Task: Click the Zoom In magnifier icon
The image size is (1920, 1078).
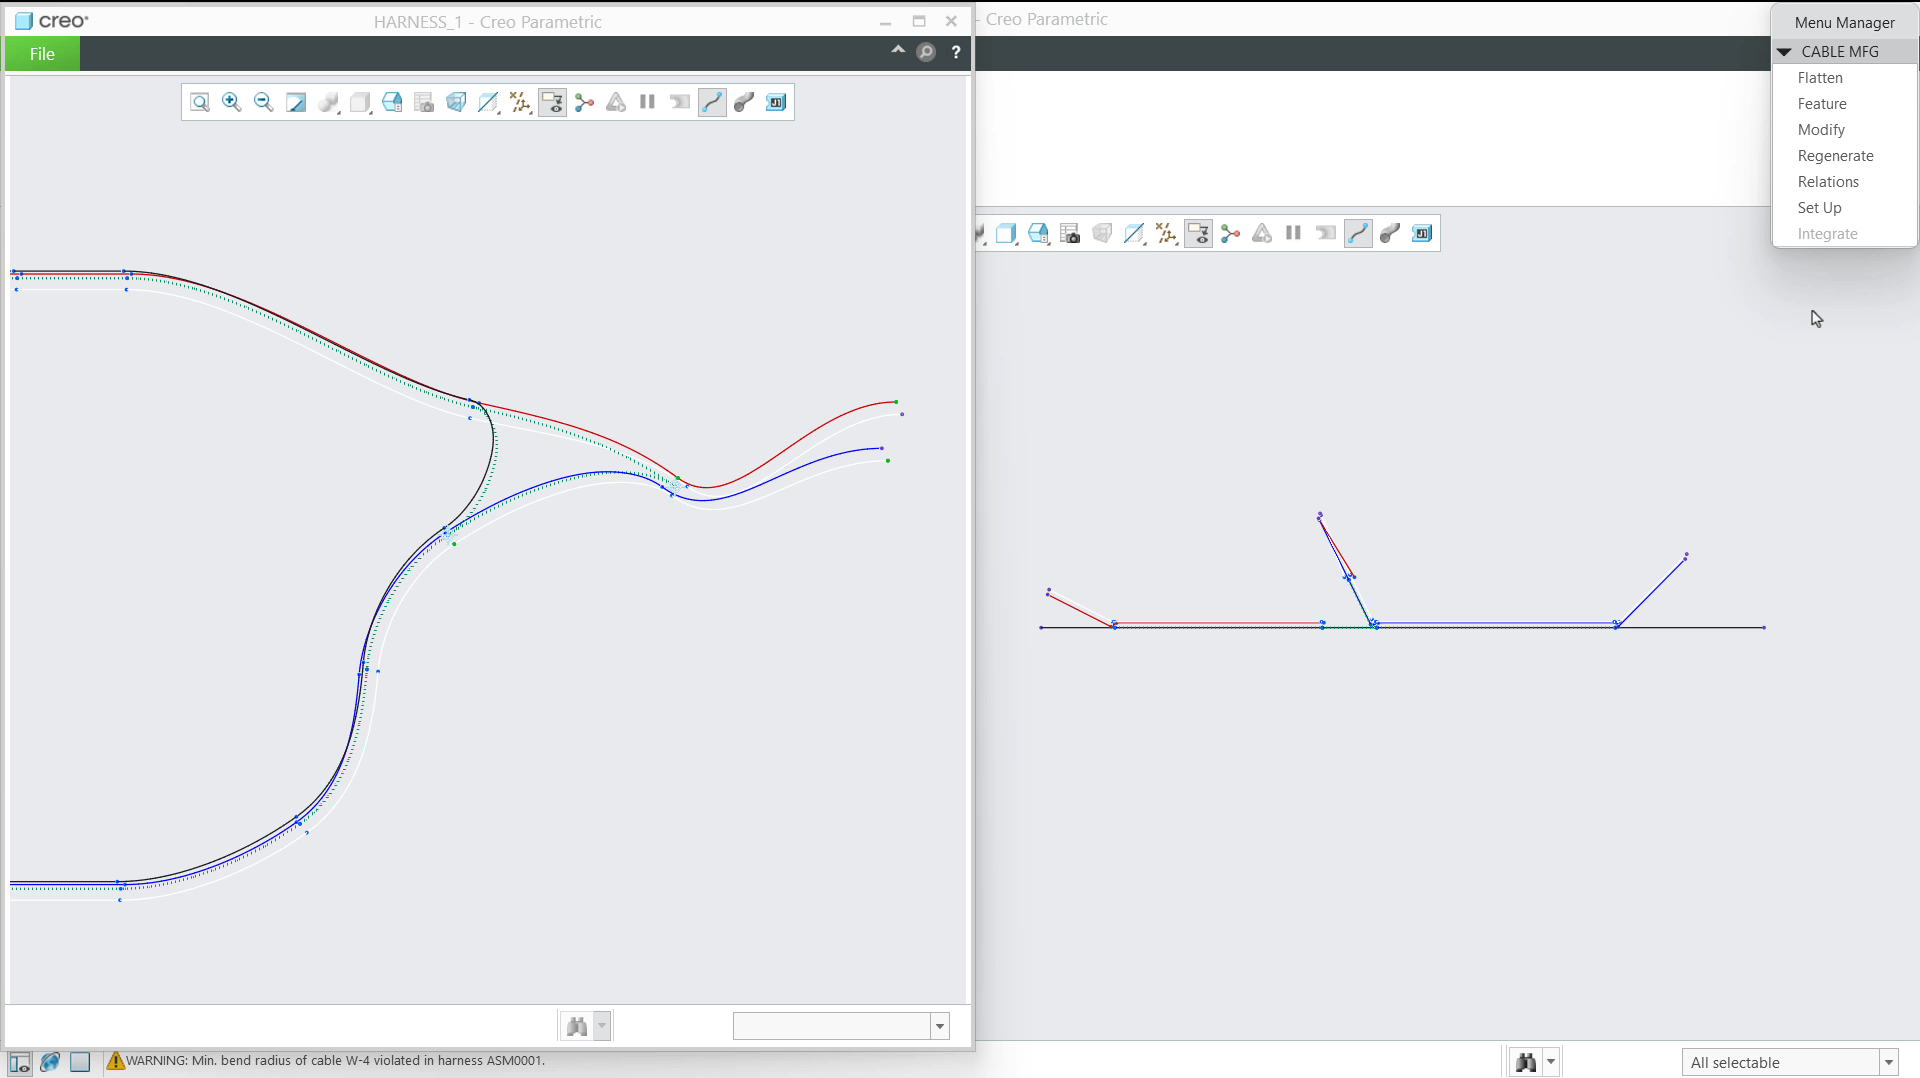Action: 232,102
